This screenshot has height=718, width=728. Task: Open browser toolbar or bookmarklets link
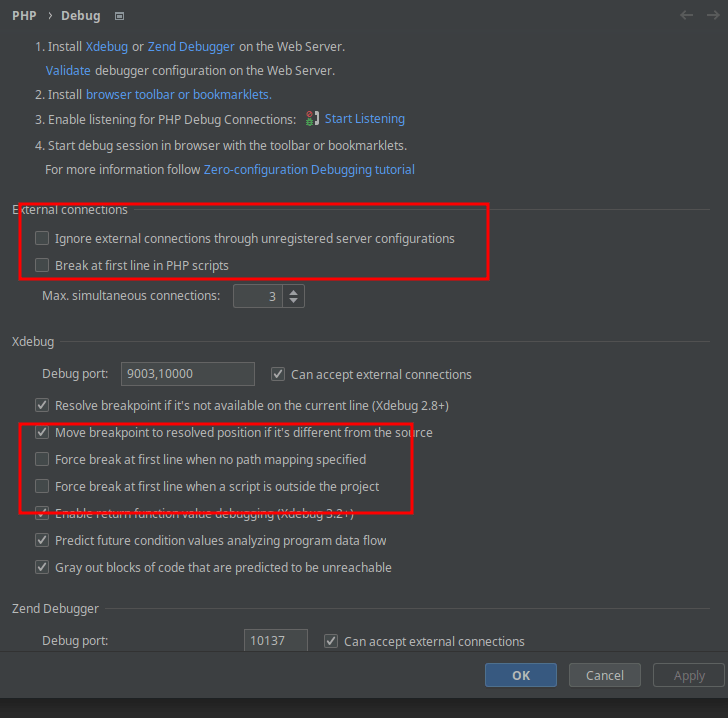pos(179,95)
